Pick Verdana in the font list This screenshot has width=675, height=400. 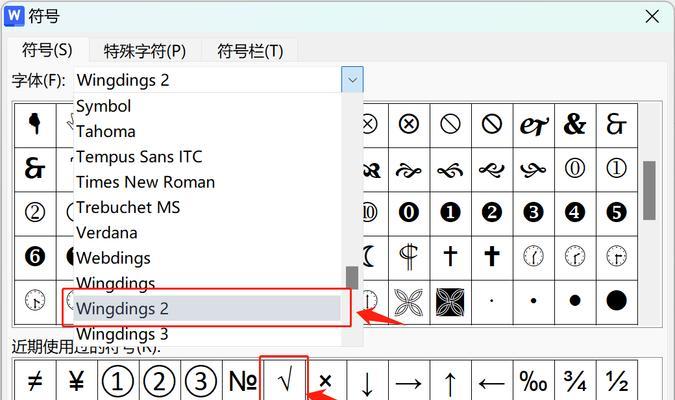(x=209, y=233)
